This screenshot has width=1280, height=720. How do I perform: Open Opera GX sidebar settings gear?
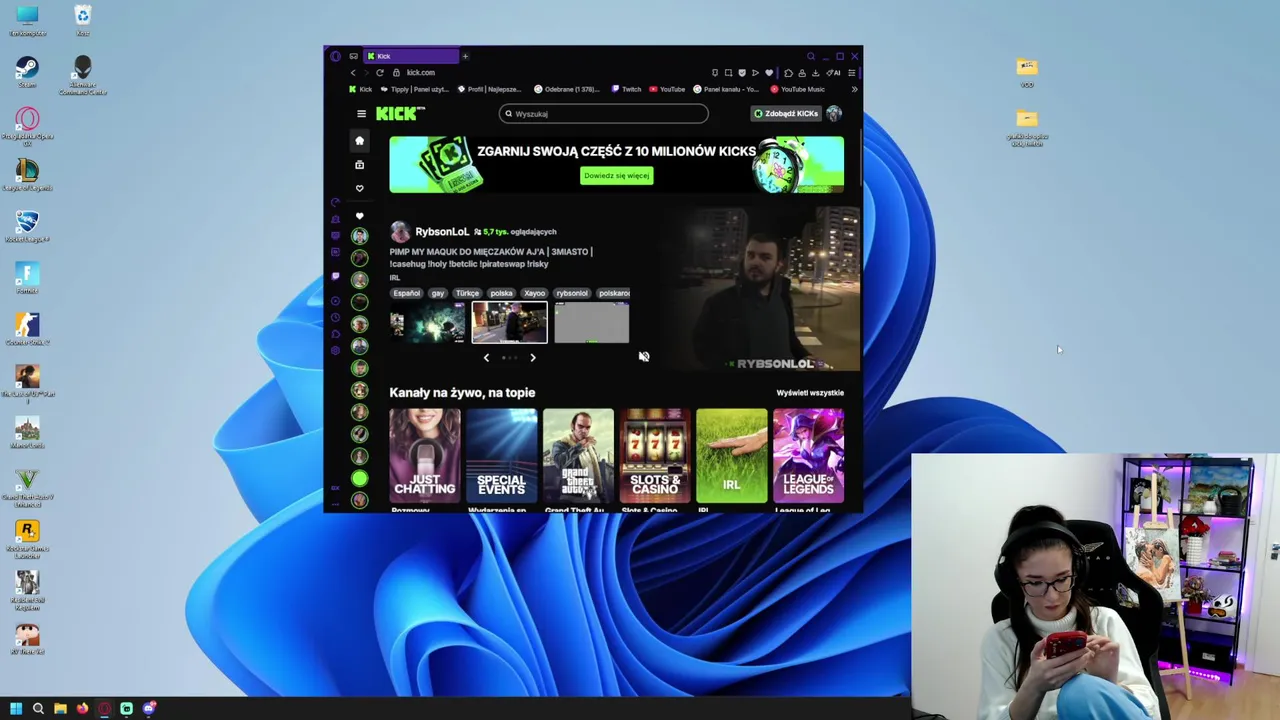[x=335, y=350]
